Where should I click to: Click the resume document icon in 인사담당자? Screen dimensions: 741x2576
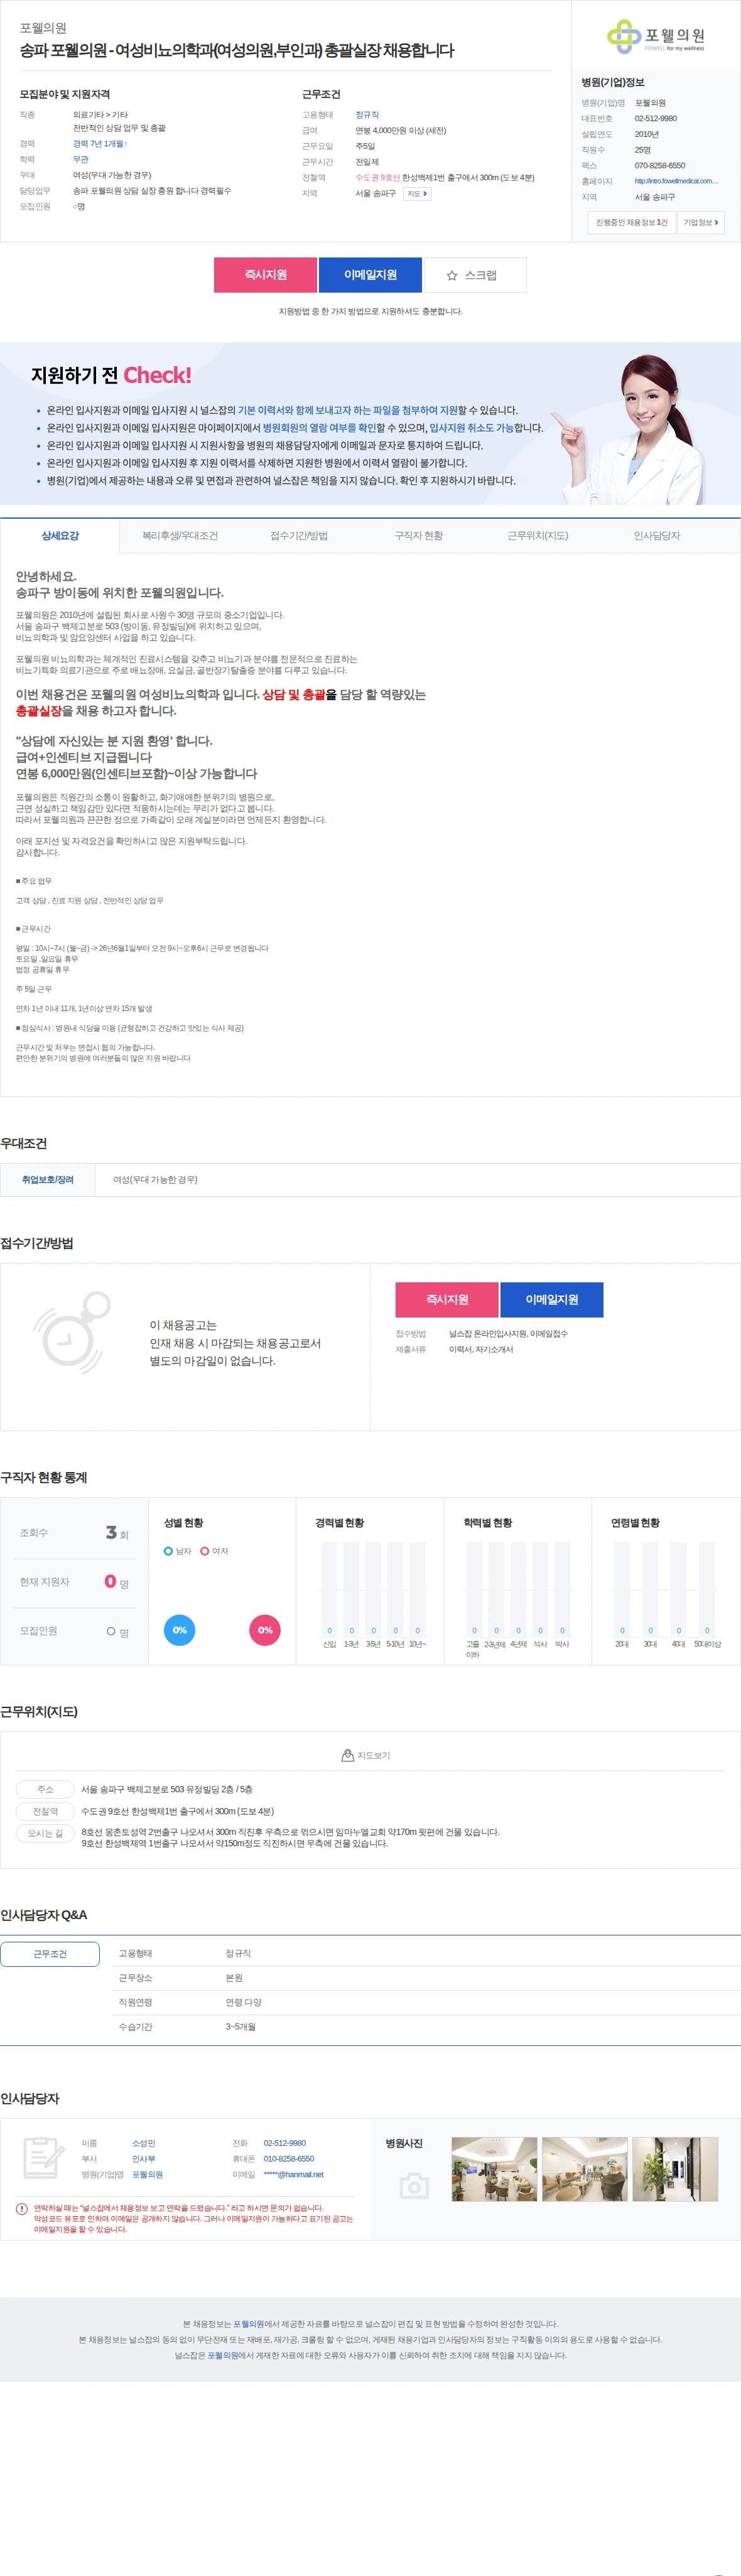[x=43, y=2157]
